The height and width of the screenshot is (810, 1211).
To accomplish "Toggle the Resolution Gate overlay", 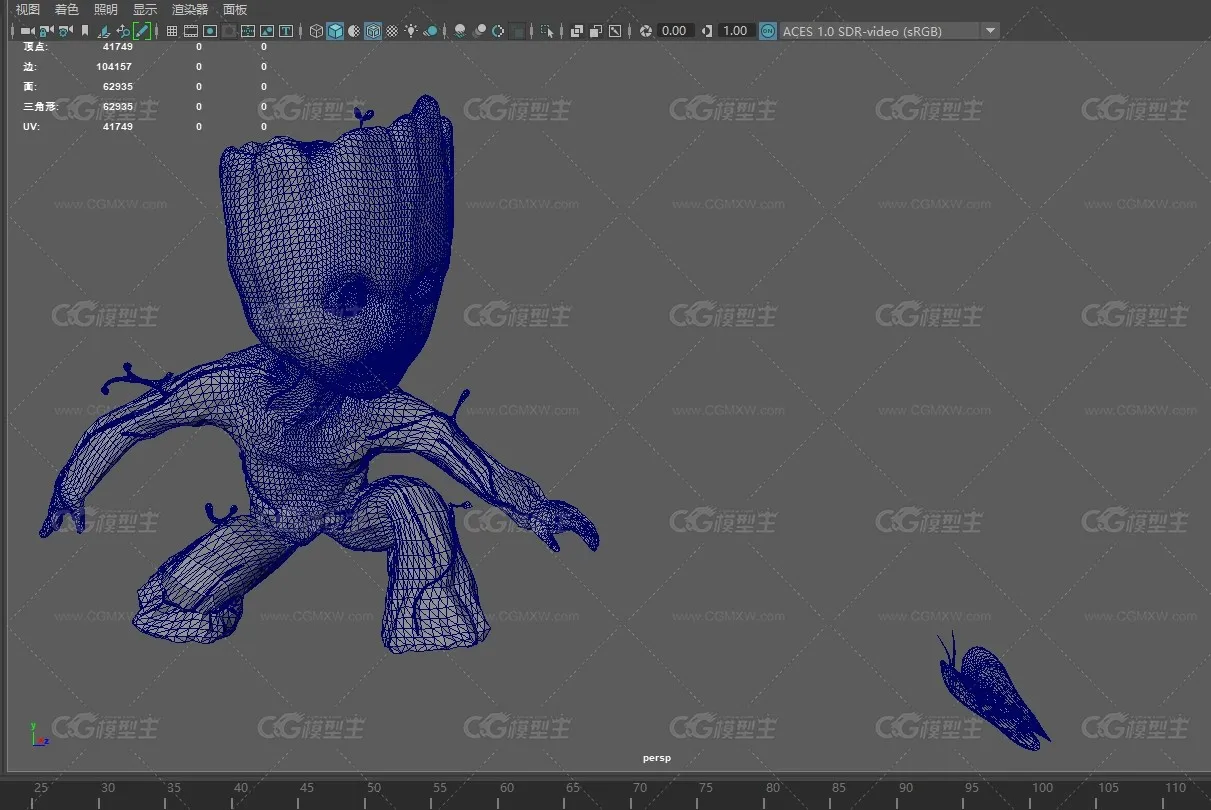I will click(210, 31).
